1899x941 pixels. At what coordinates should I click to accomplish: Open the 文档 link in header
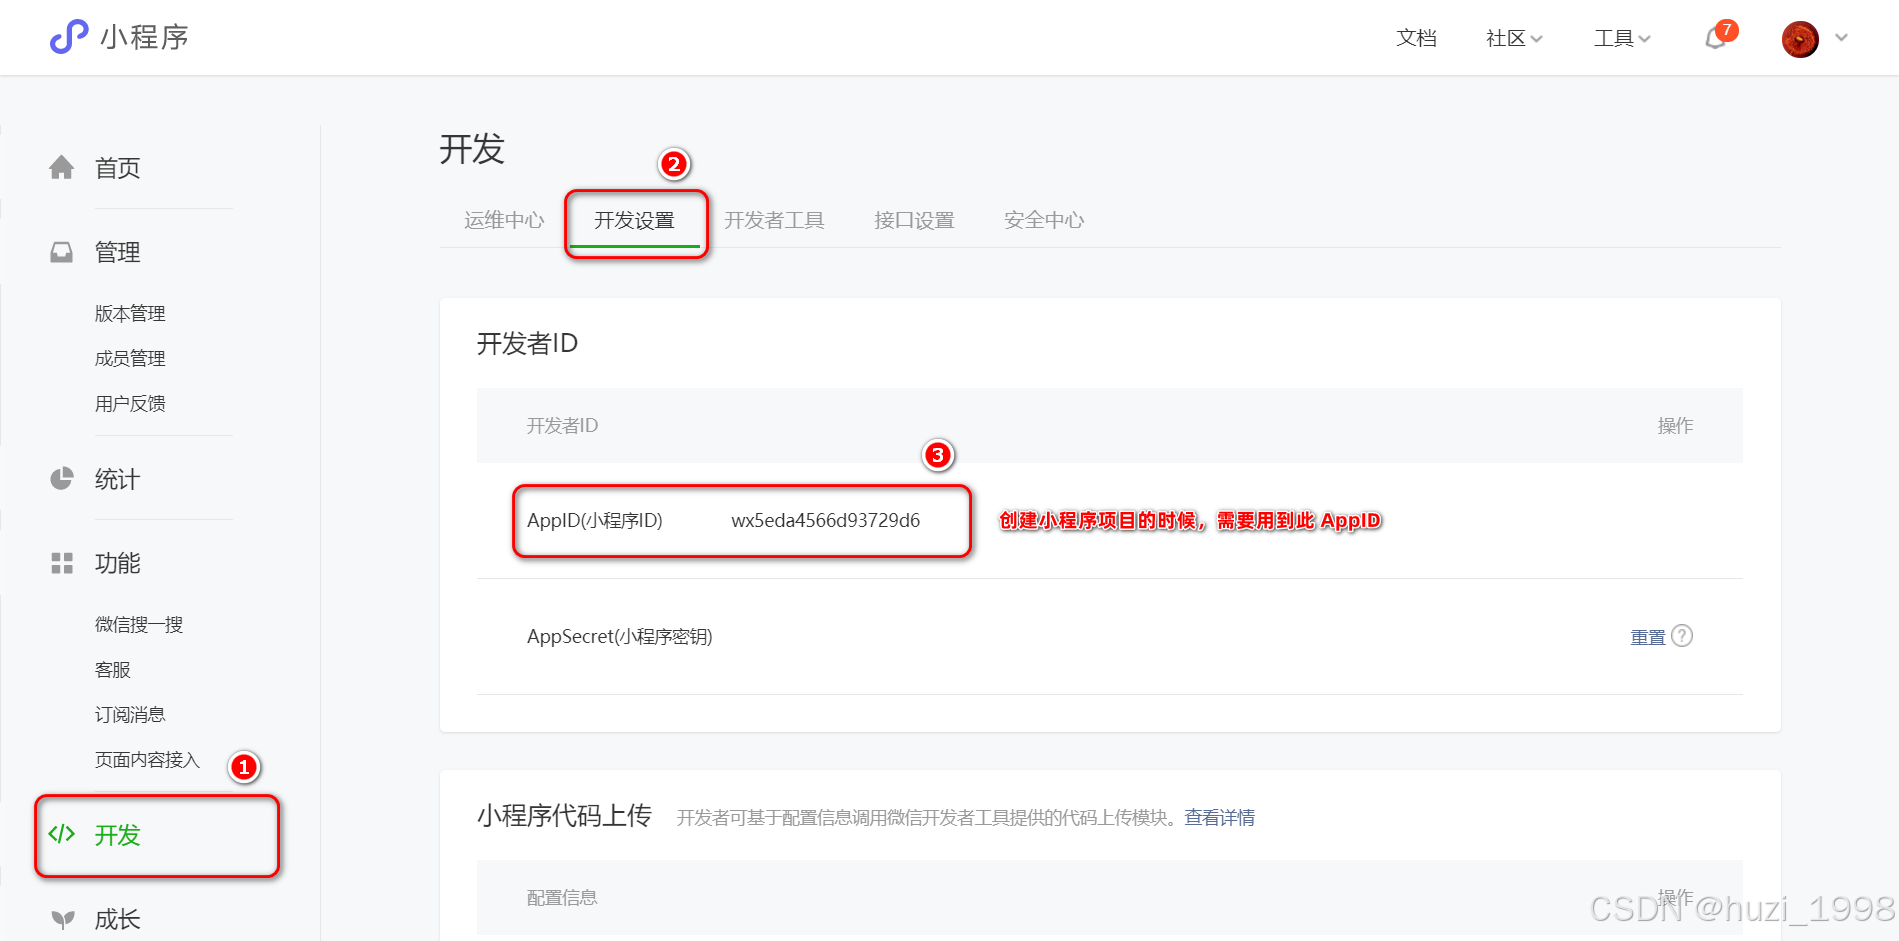click(x=1416, y=38)
